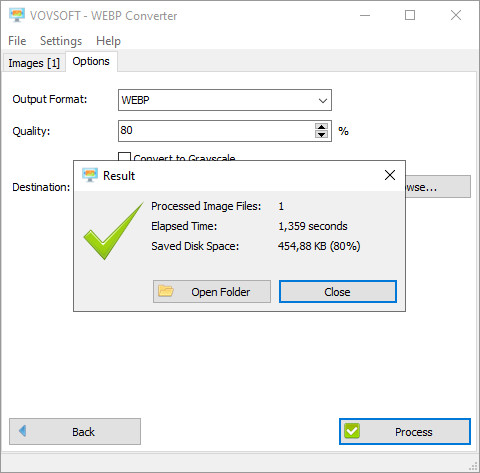Click the VOVSOFT app icon in title bar
480x473 pixels.
(17, 15)
